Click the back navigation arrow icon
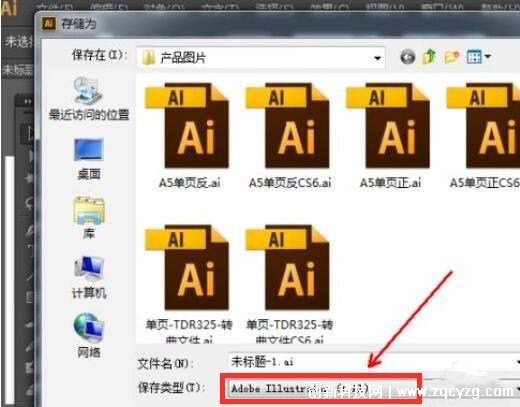The width and height of the screenshot is (520, 407). pos(408,57)
